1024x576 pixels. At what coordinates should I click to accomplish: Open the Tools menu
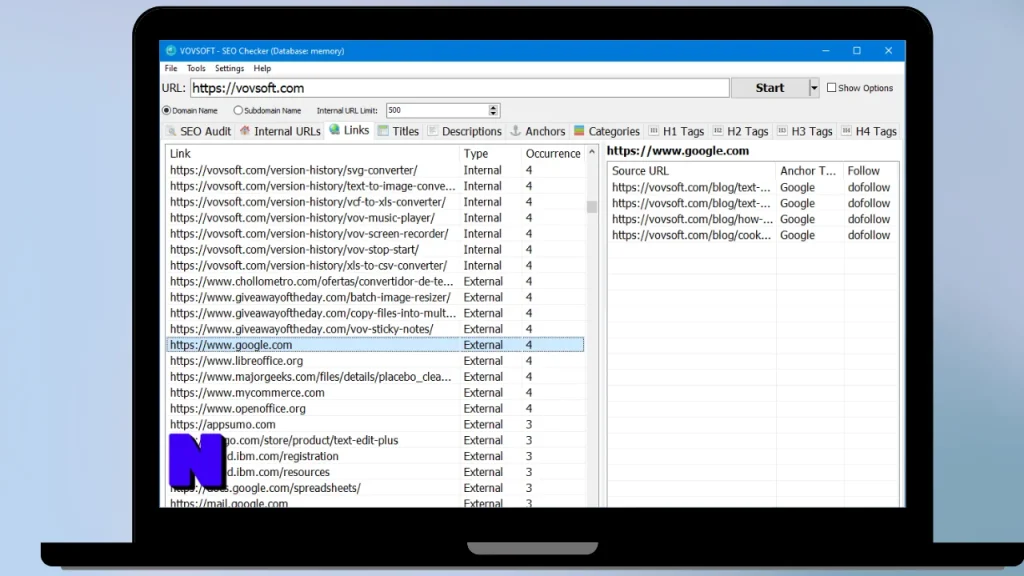[196, 68]
